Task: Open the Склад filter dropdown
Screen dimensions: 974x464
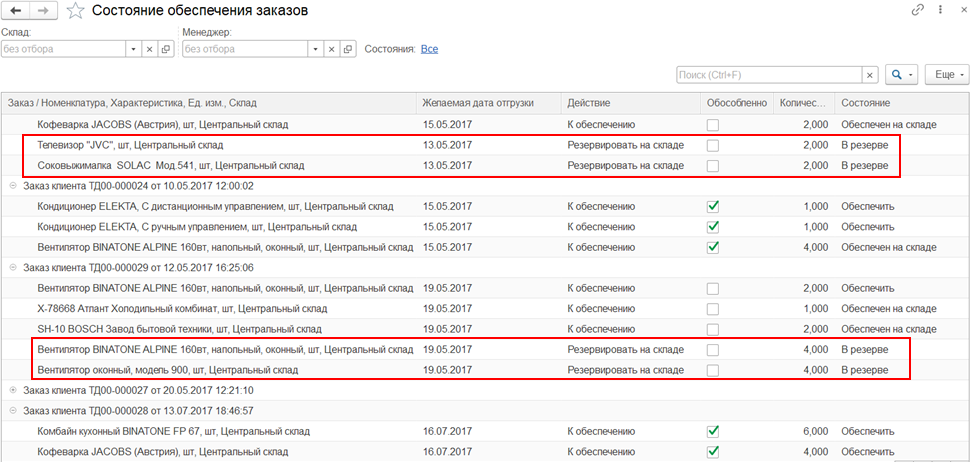Action: 133,48
